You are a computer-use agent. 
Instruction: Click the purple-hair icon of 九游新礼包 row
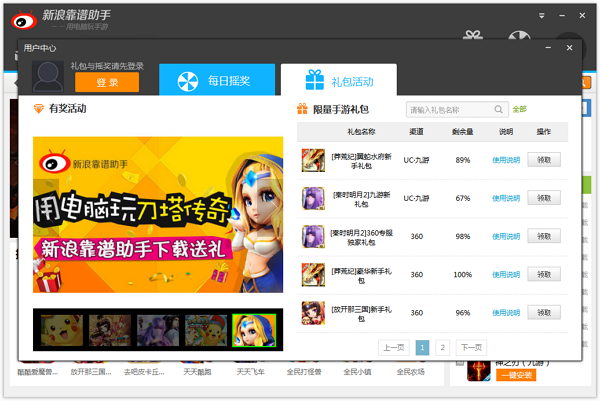pos(313,198)
